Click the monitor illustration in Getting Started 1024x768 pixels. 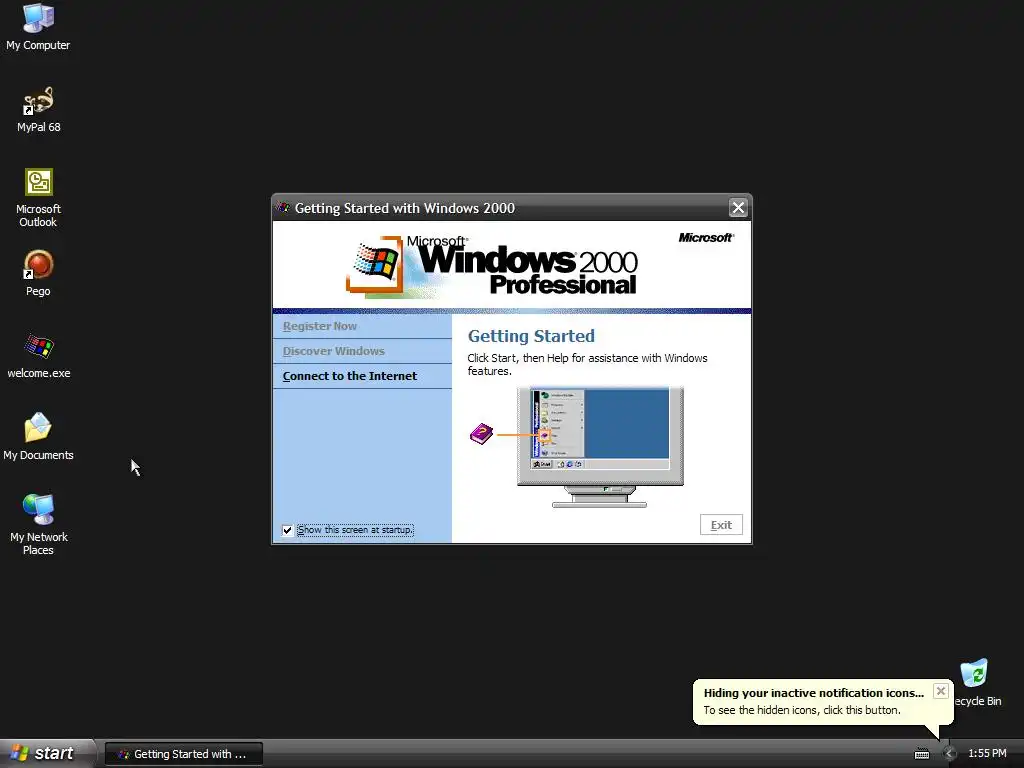pyautogui.click(x=600, y=447)
